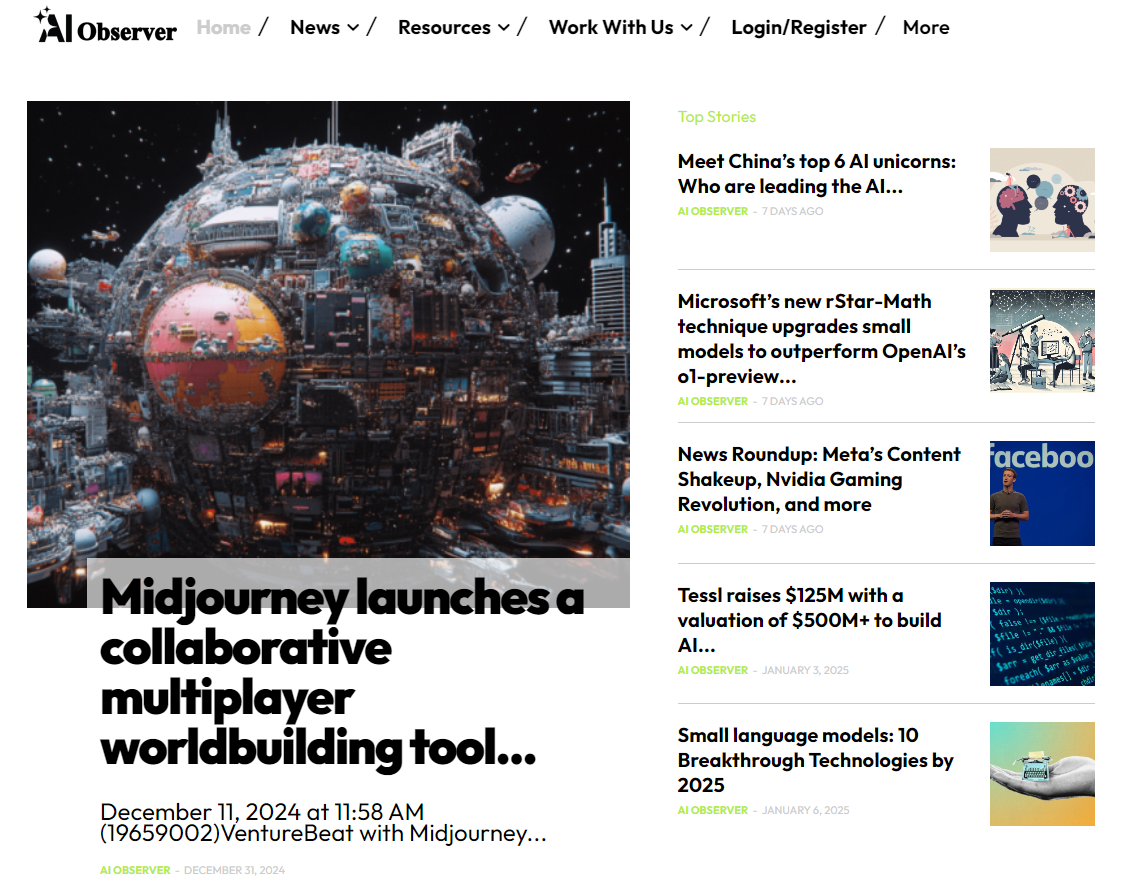Click the AI Observer logo
Screen dimensions: 1147x891
pos(105,26)
